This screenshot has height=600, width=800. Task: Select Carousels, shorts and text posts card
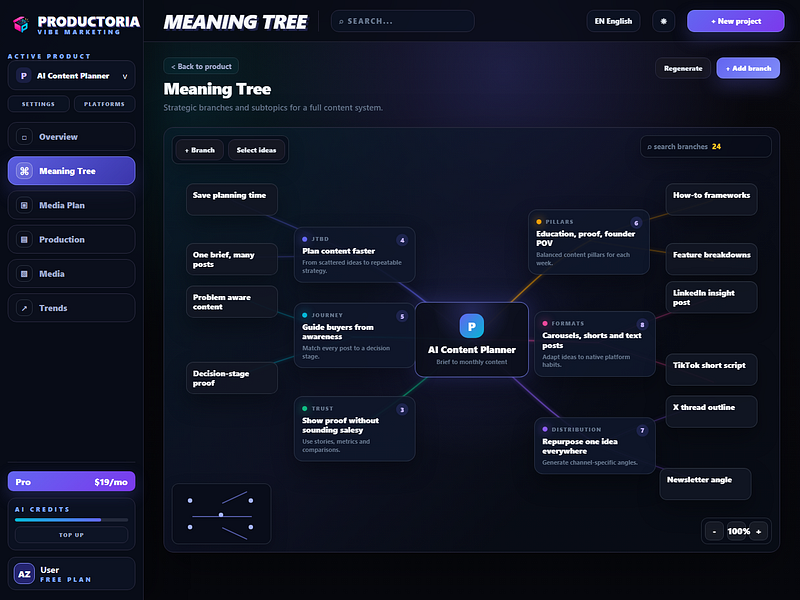[x=595, y=344]
